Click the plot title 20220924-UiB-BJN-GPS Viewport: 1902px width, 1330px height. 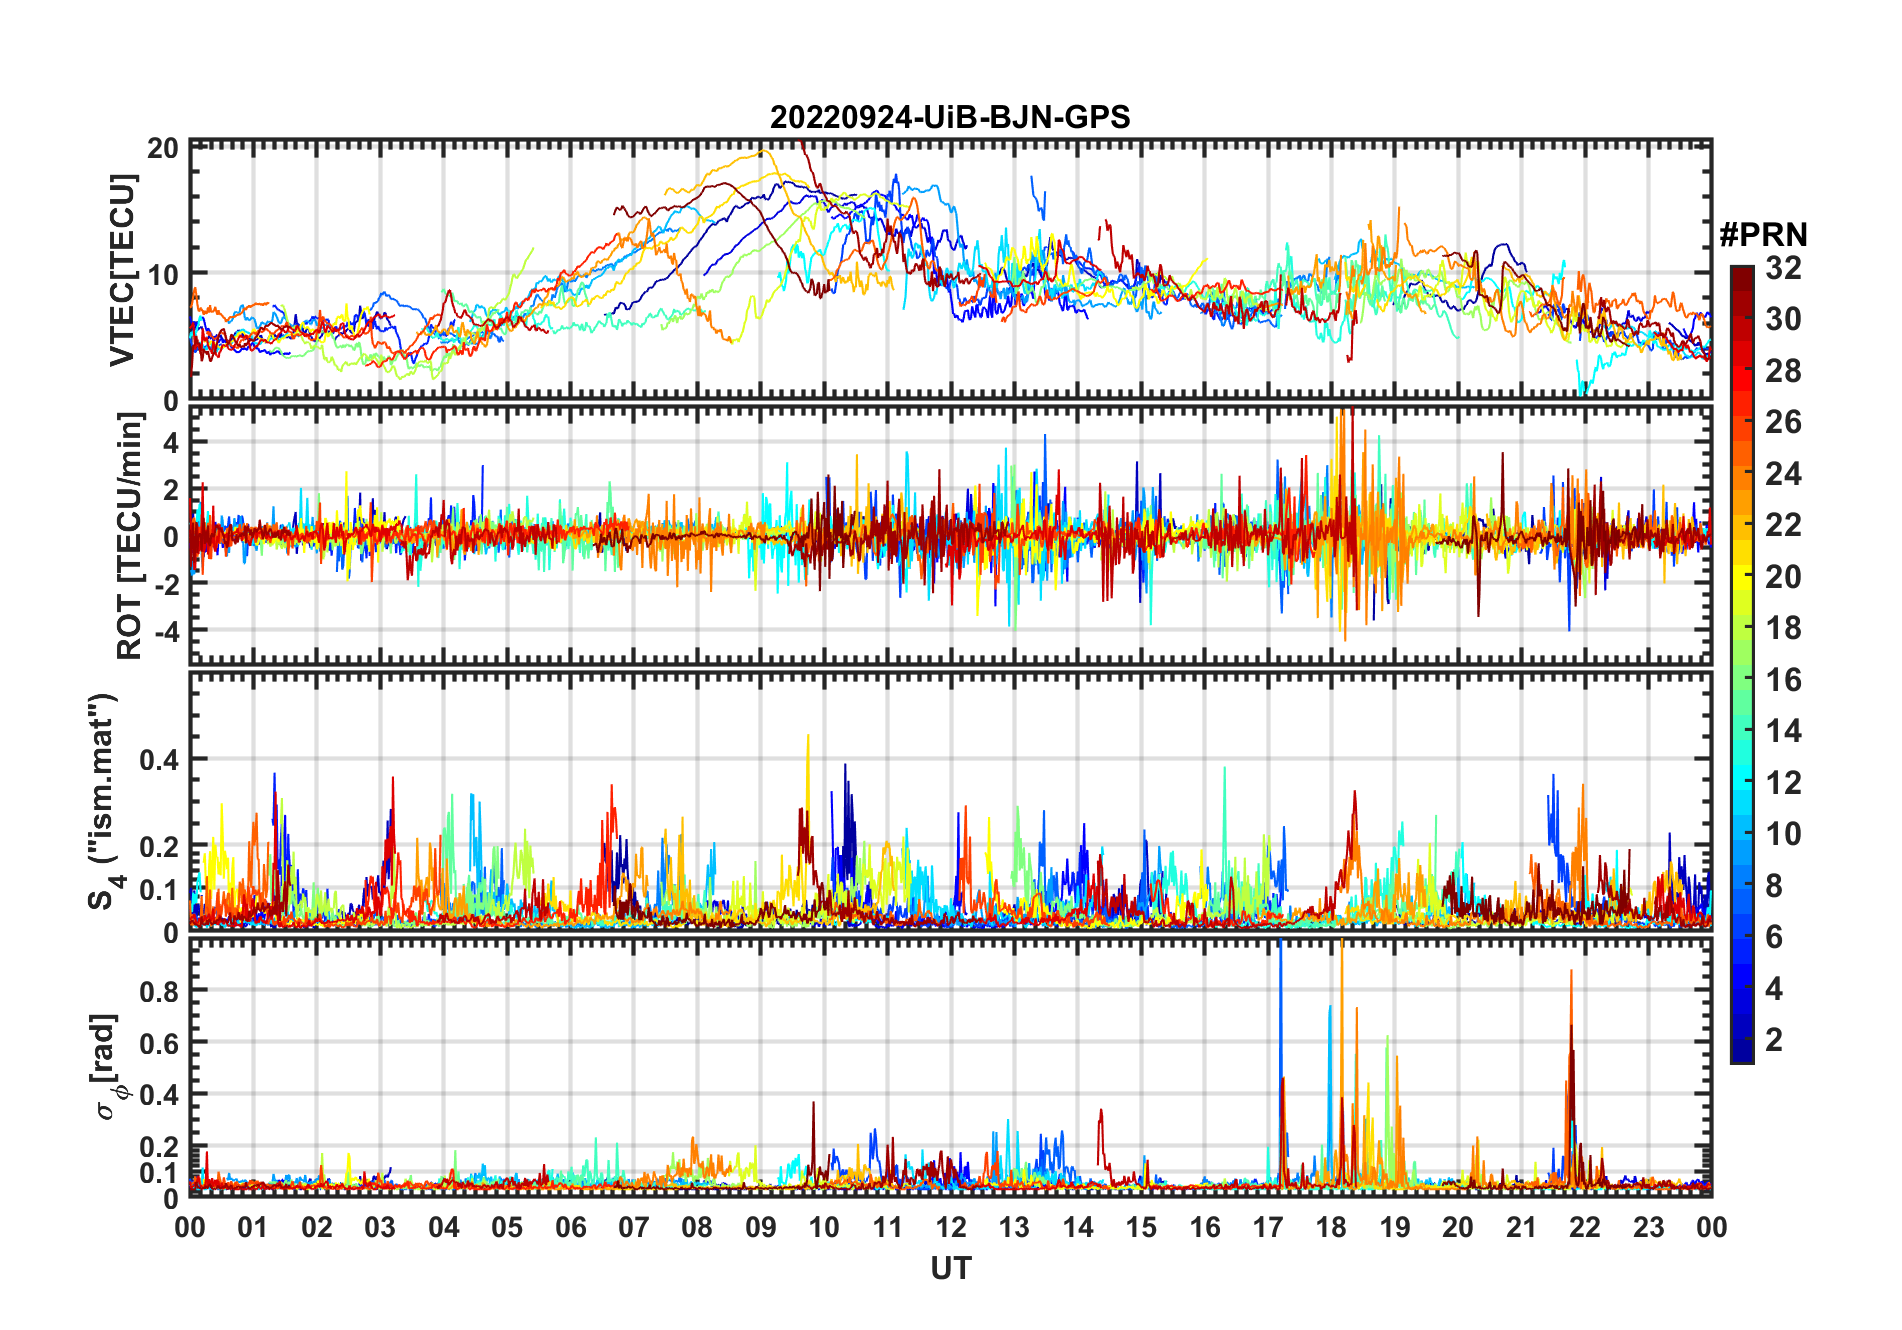(950, 118)
